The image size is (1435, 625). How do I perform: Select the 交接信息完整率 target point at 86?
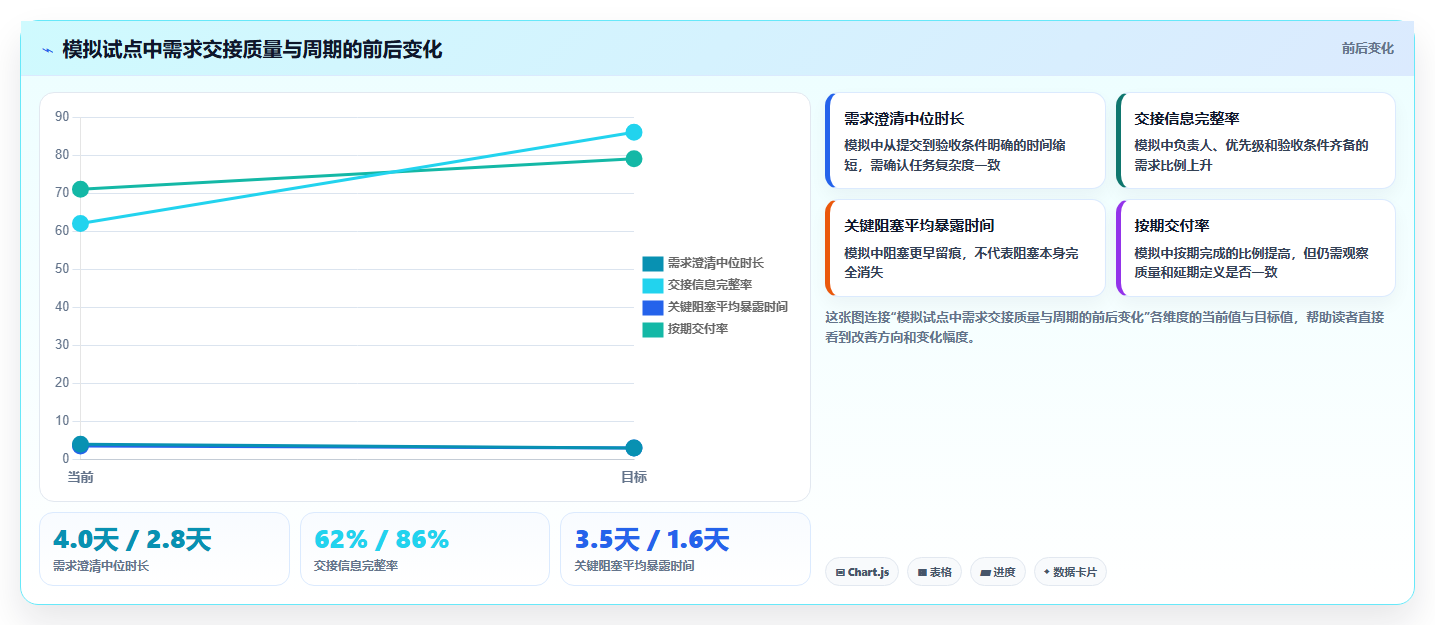634,132
